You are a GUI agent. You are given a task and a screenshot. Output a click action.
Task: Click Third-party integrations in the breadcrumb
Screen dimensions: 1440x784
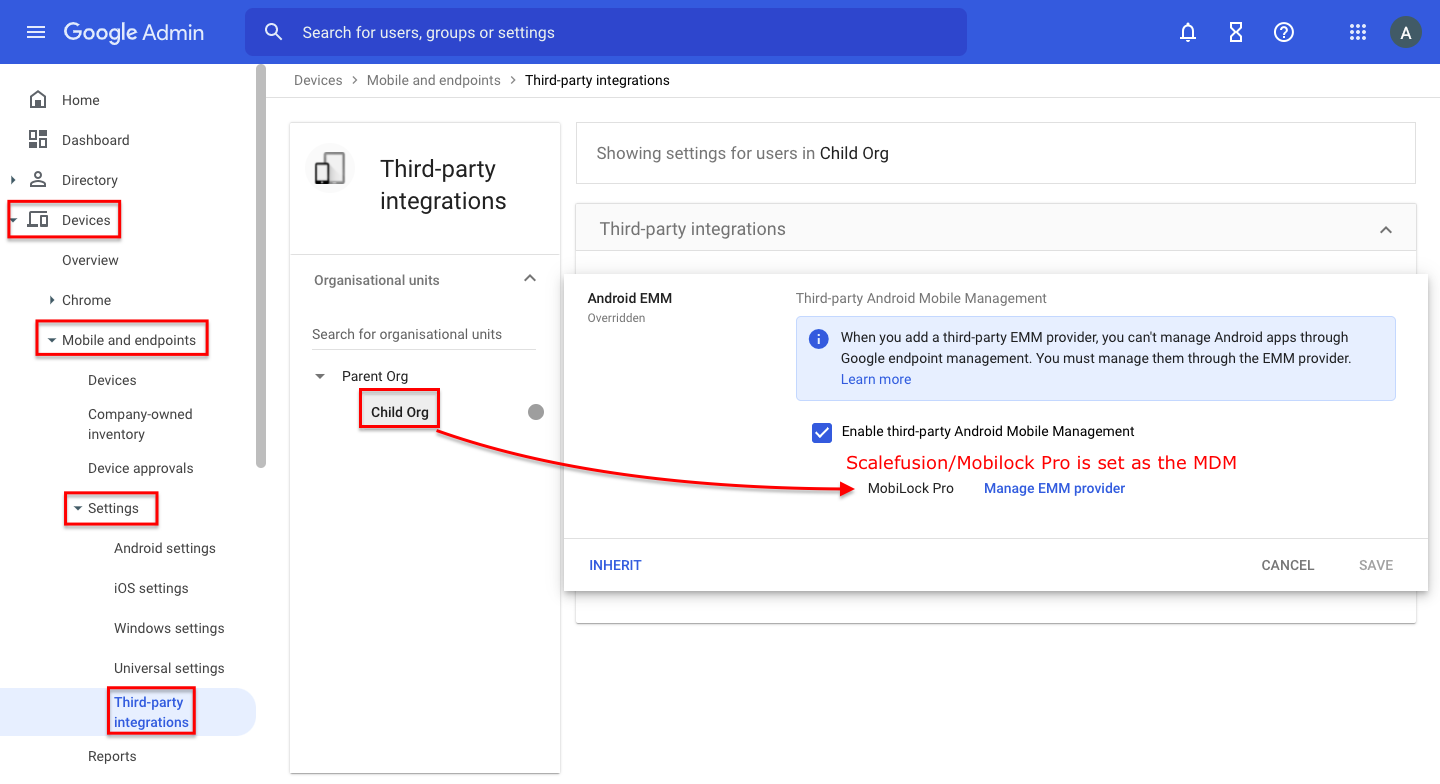click(x=597, y=80)
